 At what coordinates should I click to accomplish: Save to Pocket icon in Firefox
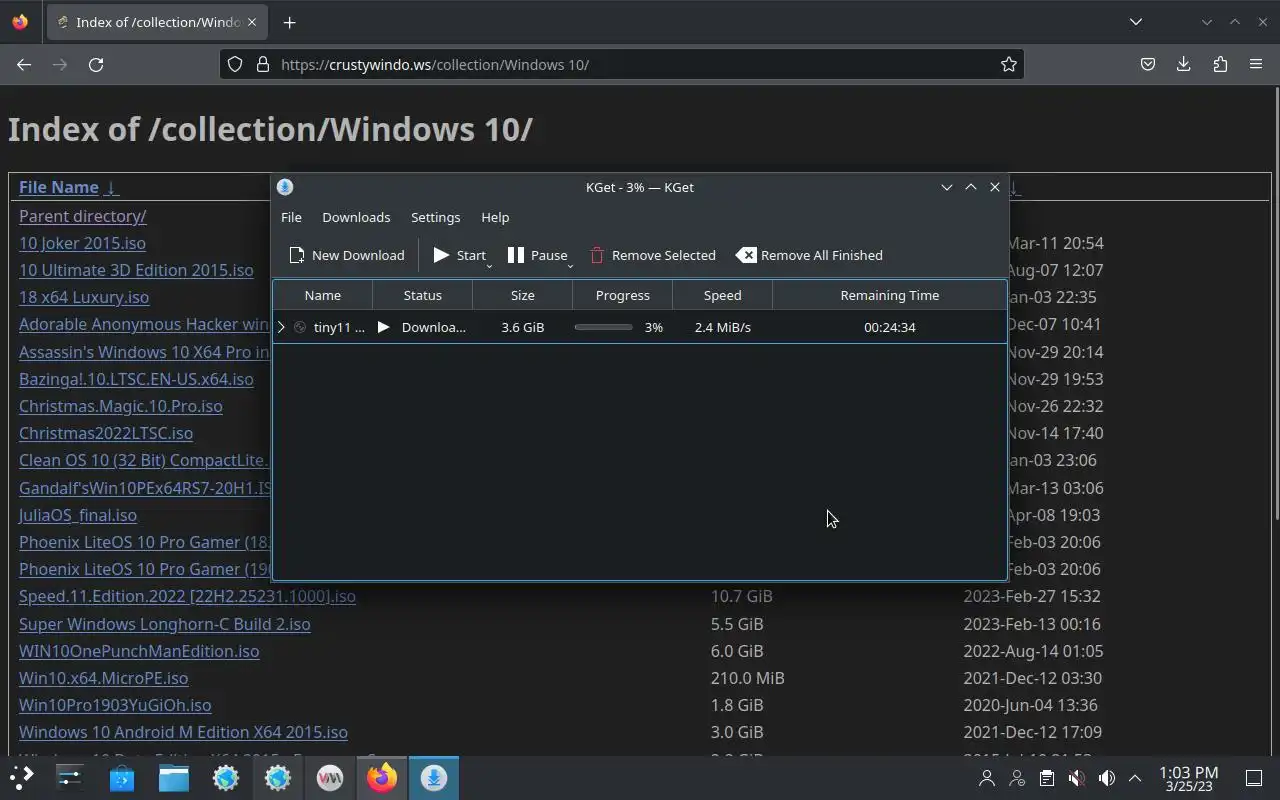(x=1147, y=64)
